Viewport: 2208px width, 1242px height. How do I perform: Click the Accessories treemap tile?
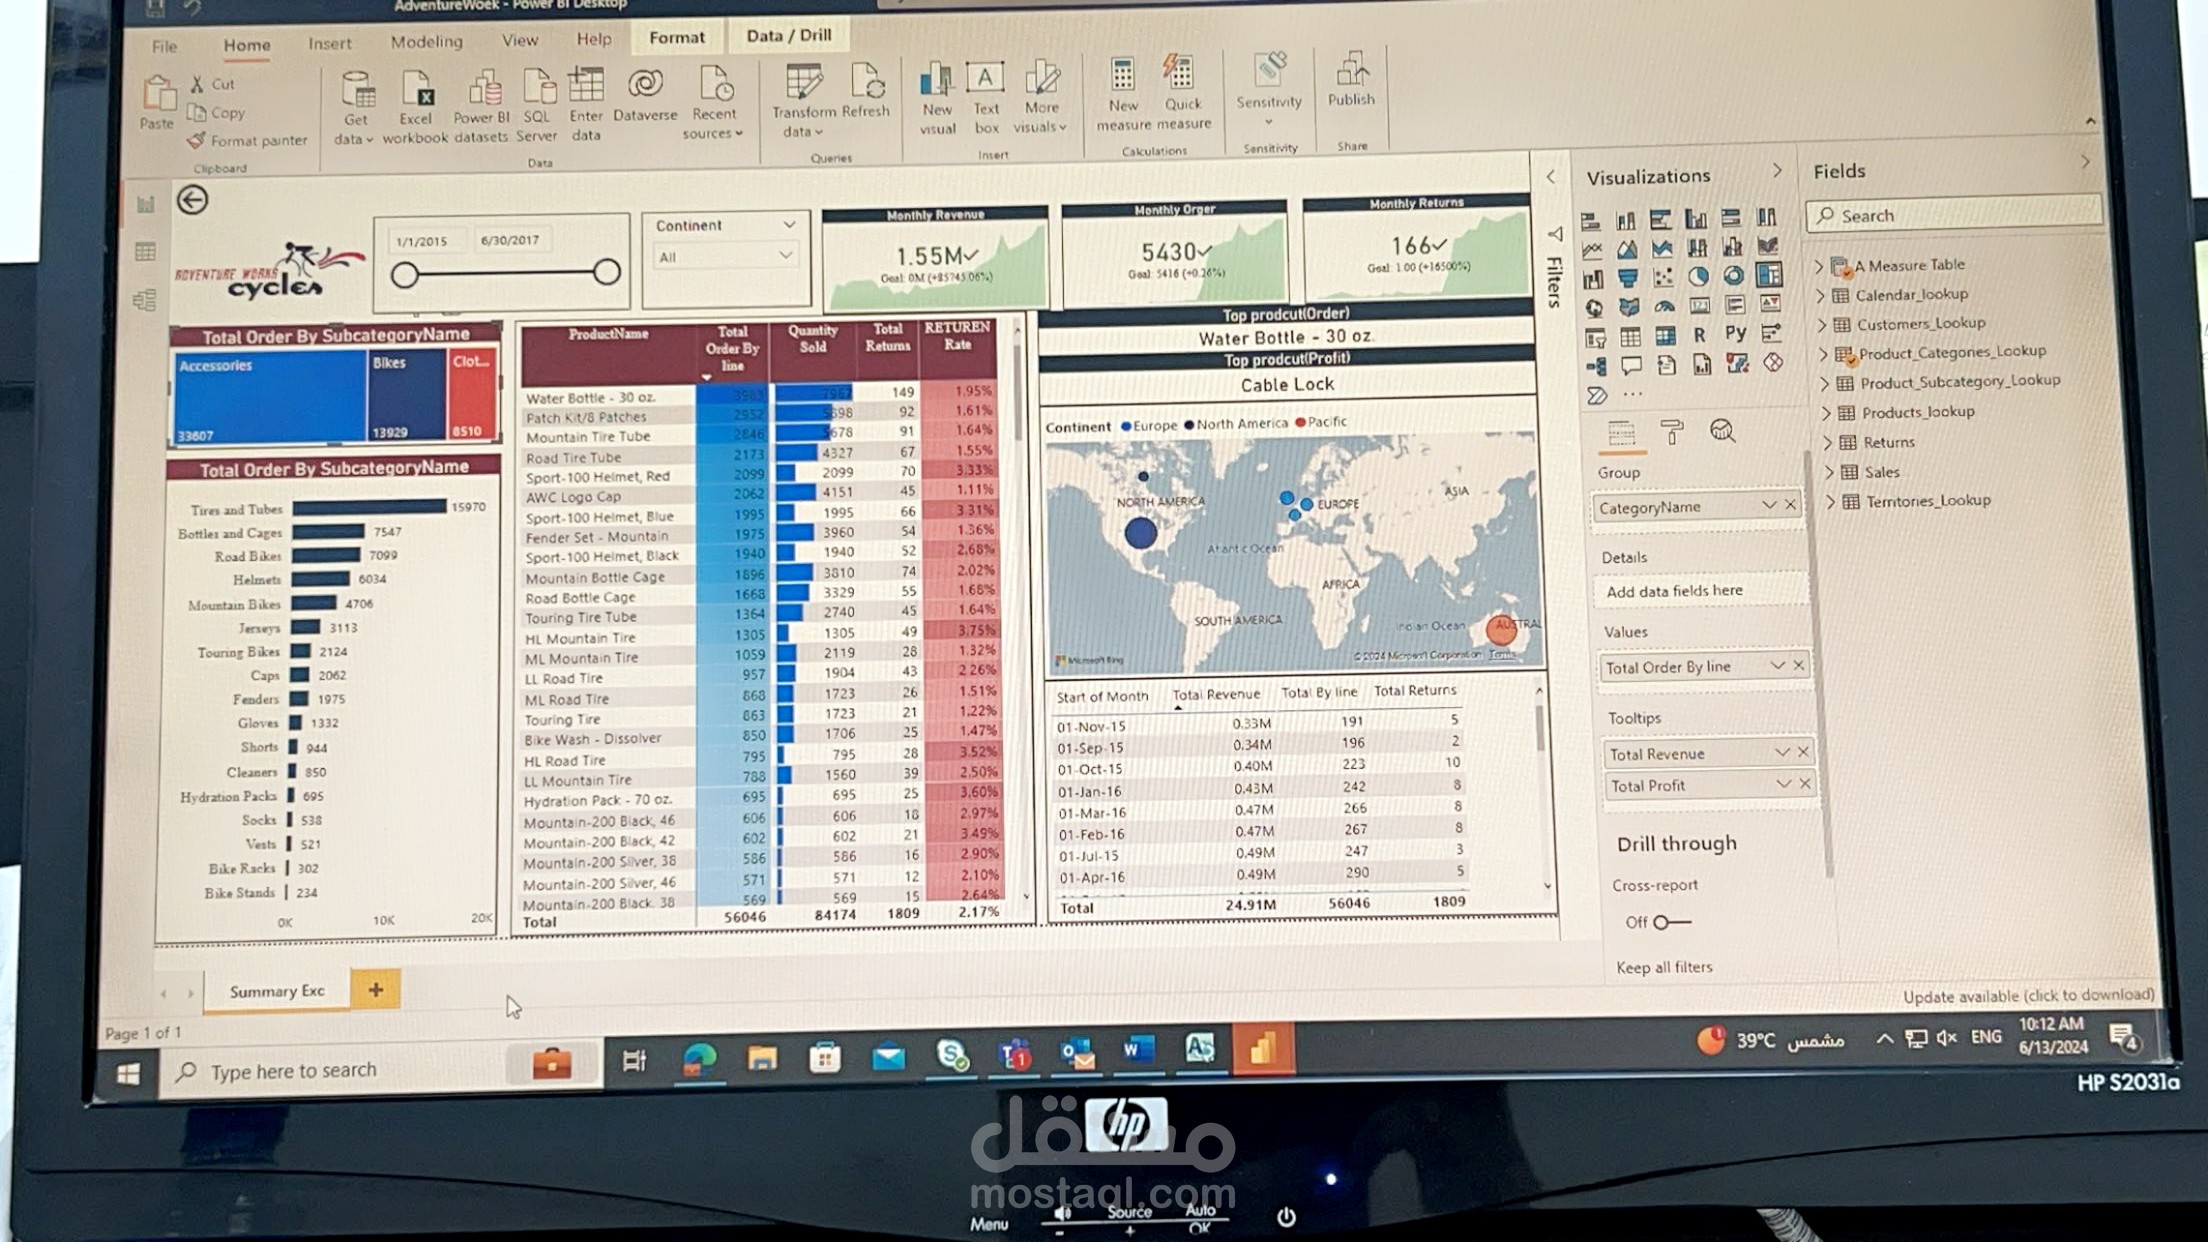(271, 397)
